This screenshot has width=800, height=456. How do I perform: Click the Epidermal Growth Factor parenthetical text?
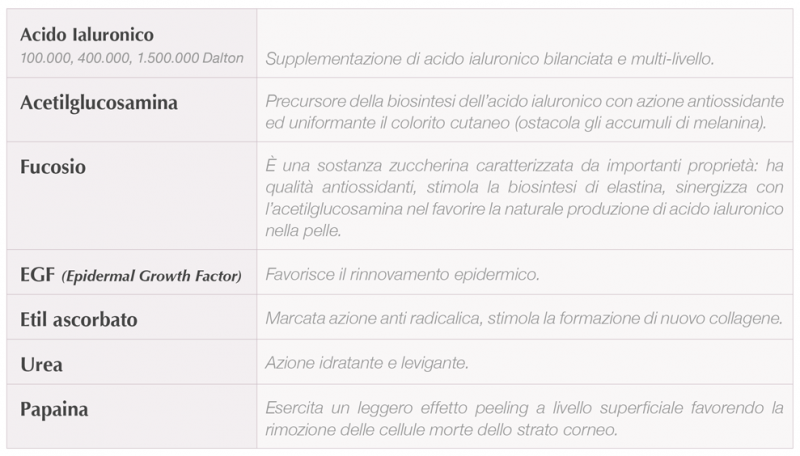point(152,276)
